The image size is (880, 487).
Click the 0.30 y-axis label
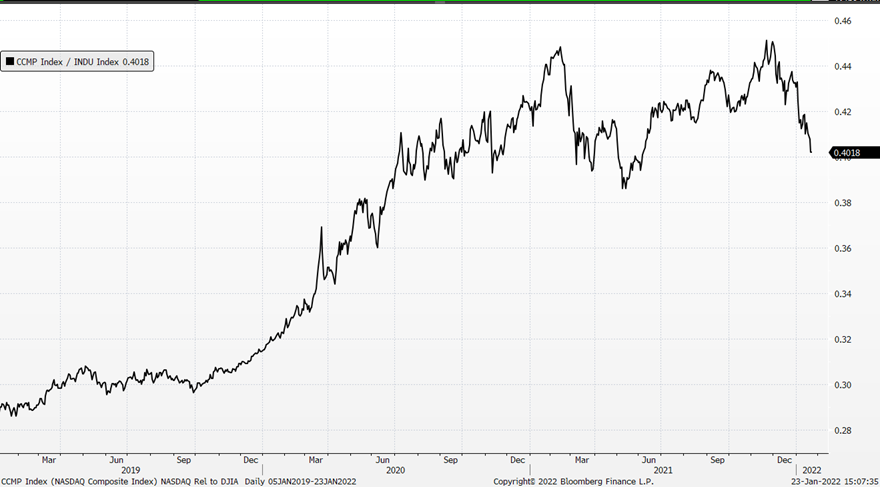click(843, 385)
